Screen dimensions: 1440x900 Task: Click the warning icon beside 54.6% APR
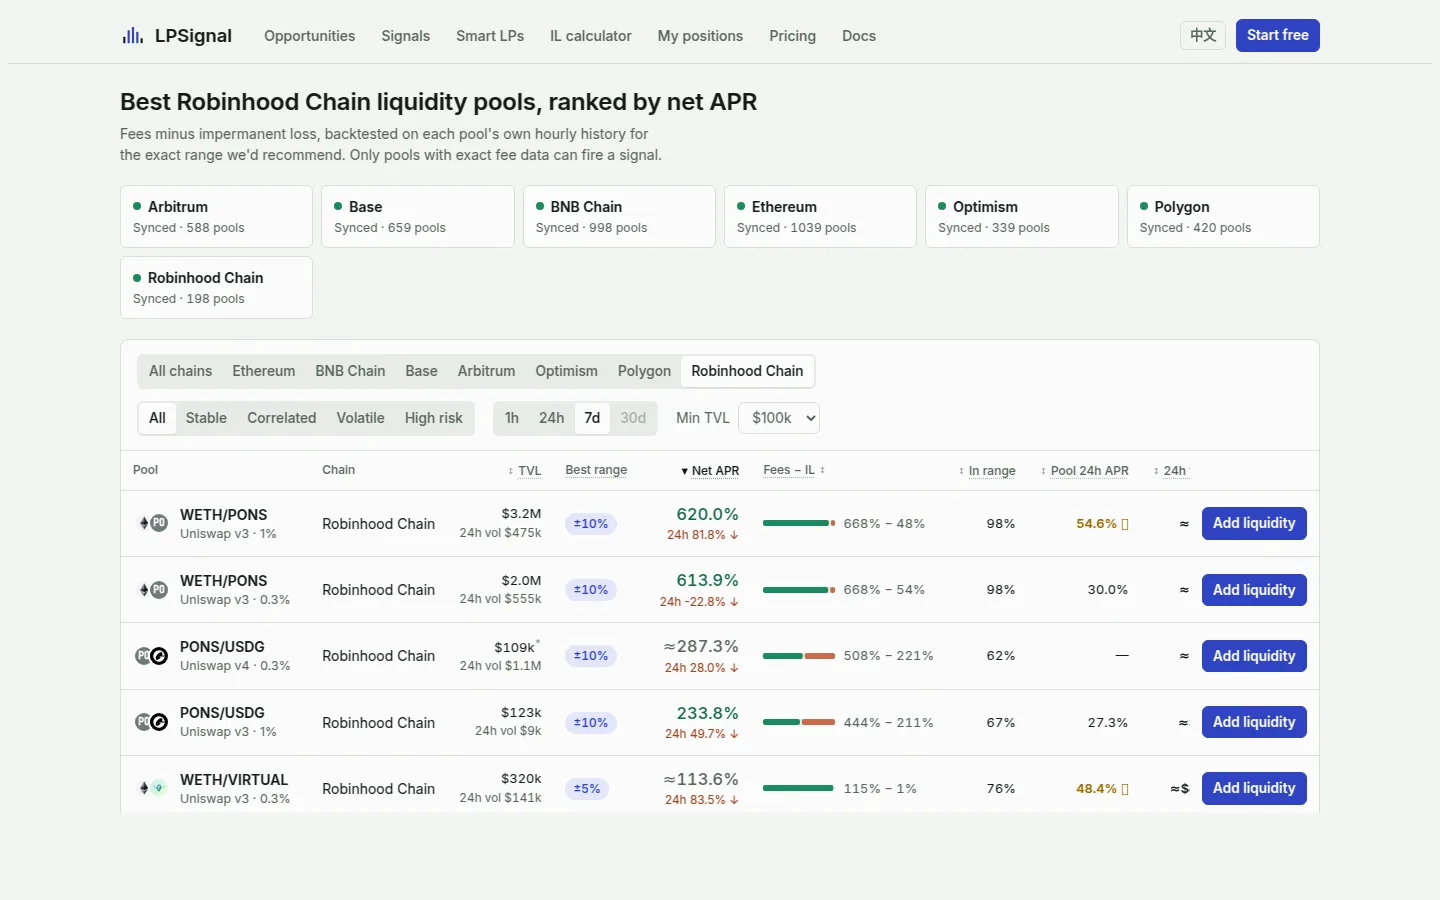pyautogui.click(x=1125, y=524)
